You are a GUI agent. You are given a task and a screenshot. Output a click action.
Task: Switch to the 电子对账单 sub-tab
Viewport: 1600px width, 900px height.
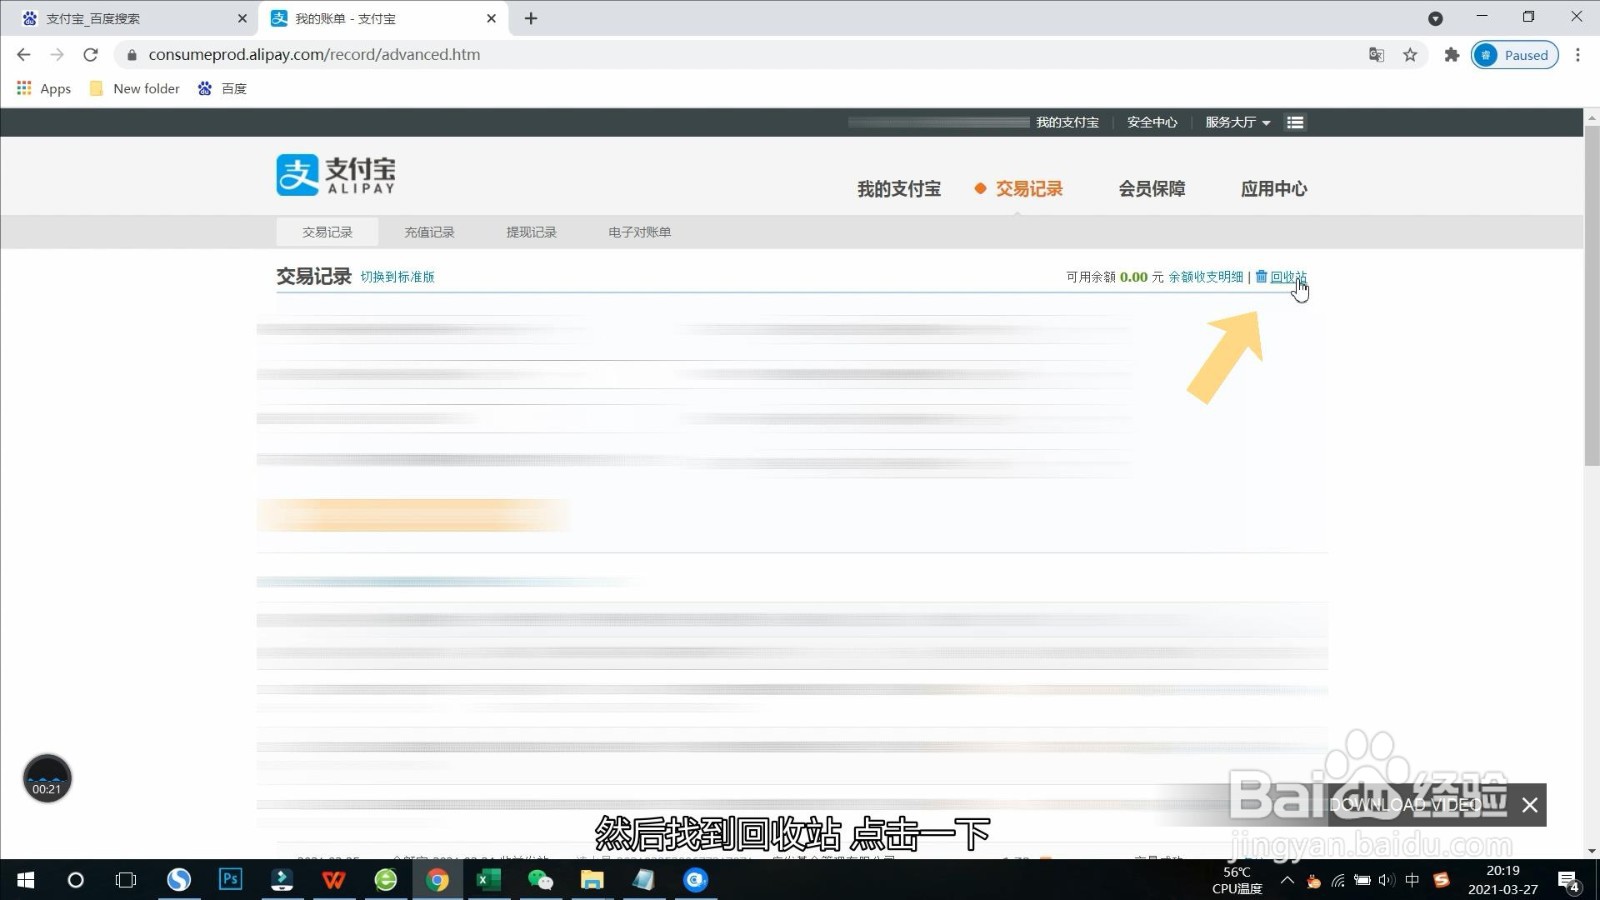click(639, 232)
